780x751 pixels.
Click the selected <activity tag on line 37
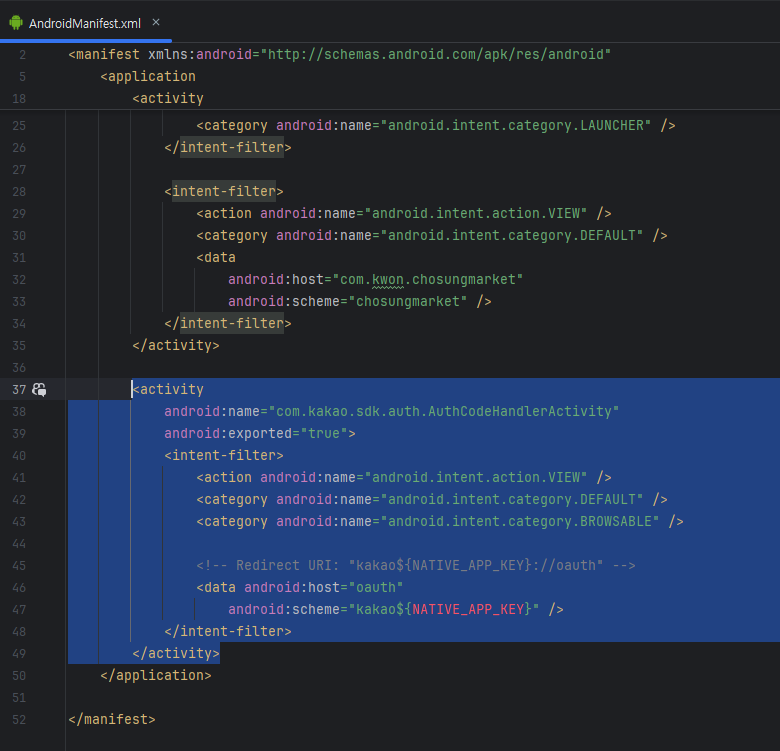[168, 389]
